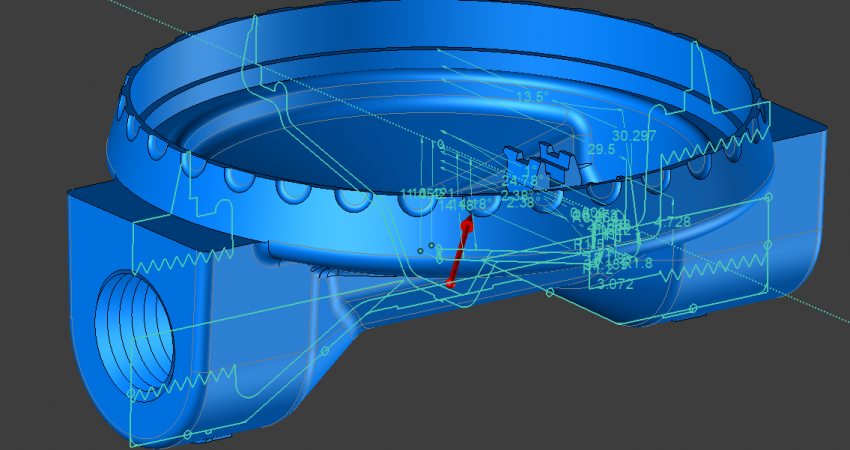Select the 30.297 dimension label

[633, 135]
